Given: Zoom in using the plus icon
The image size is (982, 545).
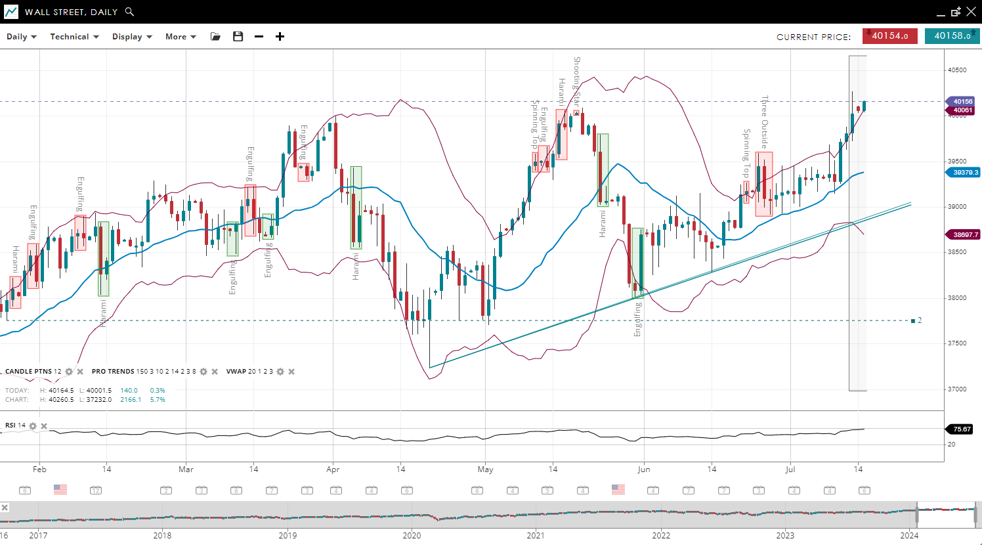Looking at the screenshot, I should [x=280, y=37].
